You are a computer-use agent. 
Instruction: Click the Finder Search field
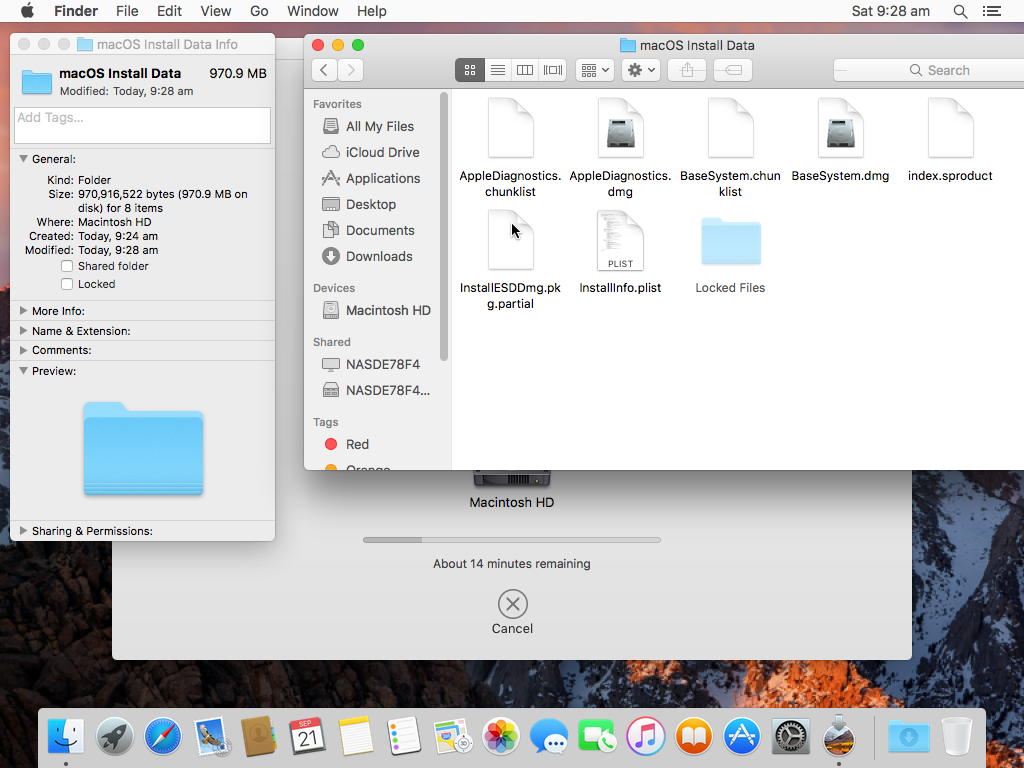[929, 70]
